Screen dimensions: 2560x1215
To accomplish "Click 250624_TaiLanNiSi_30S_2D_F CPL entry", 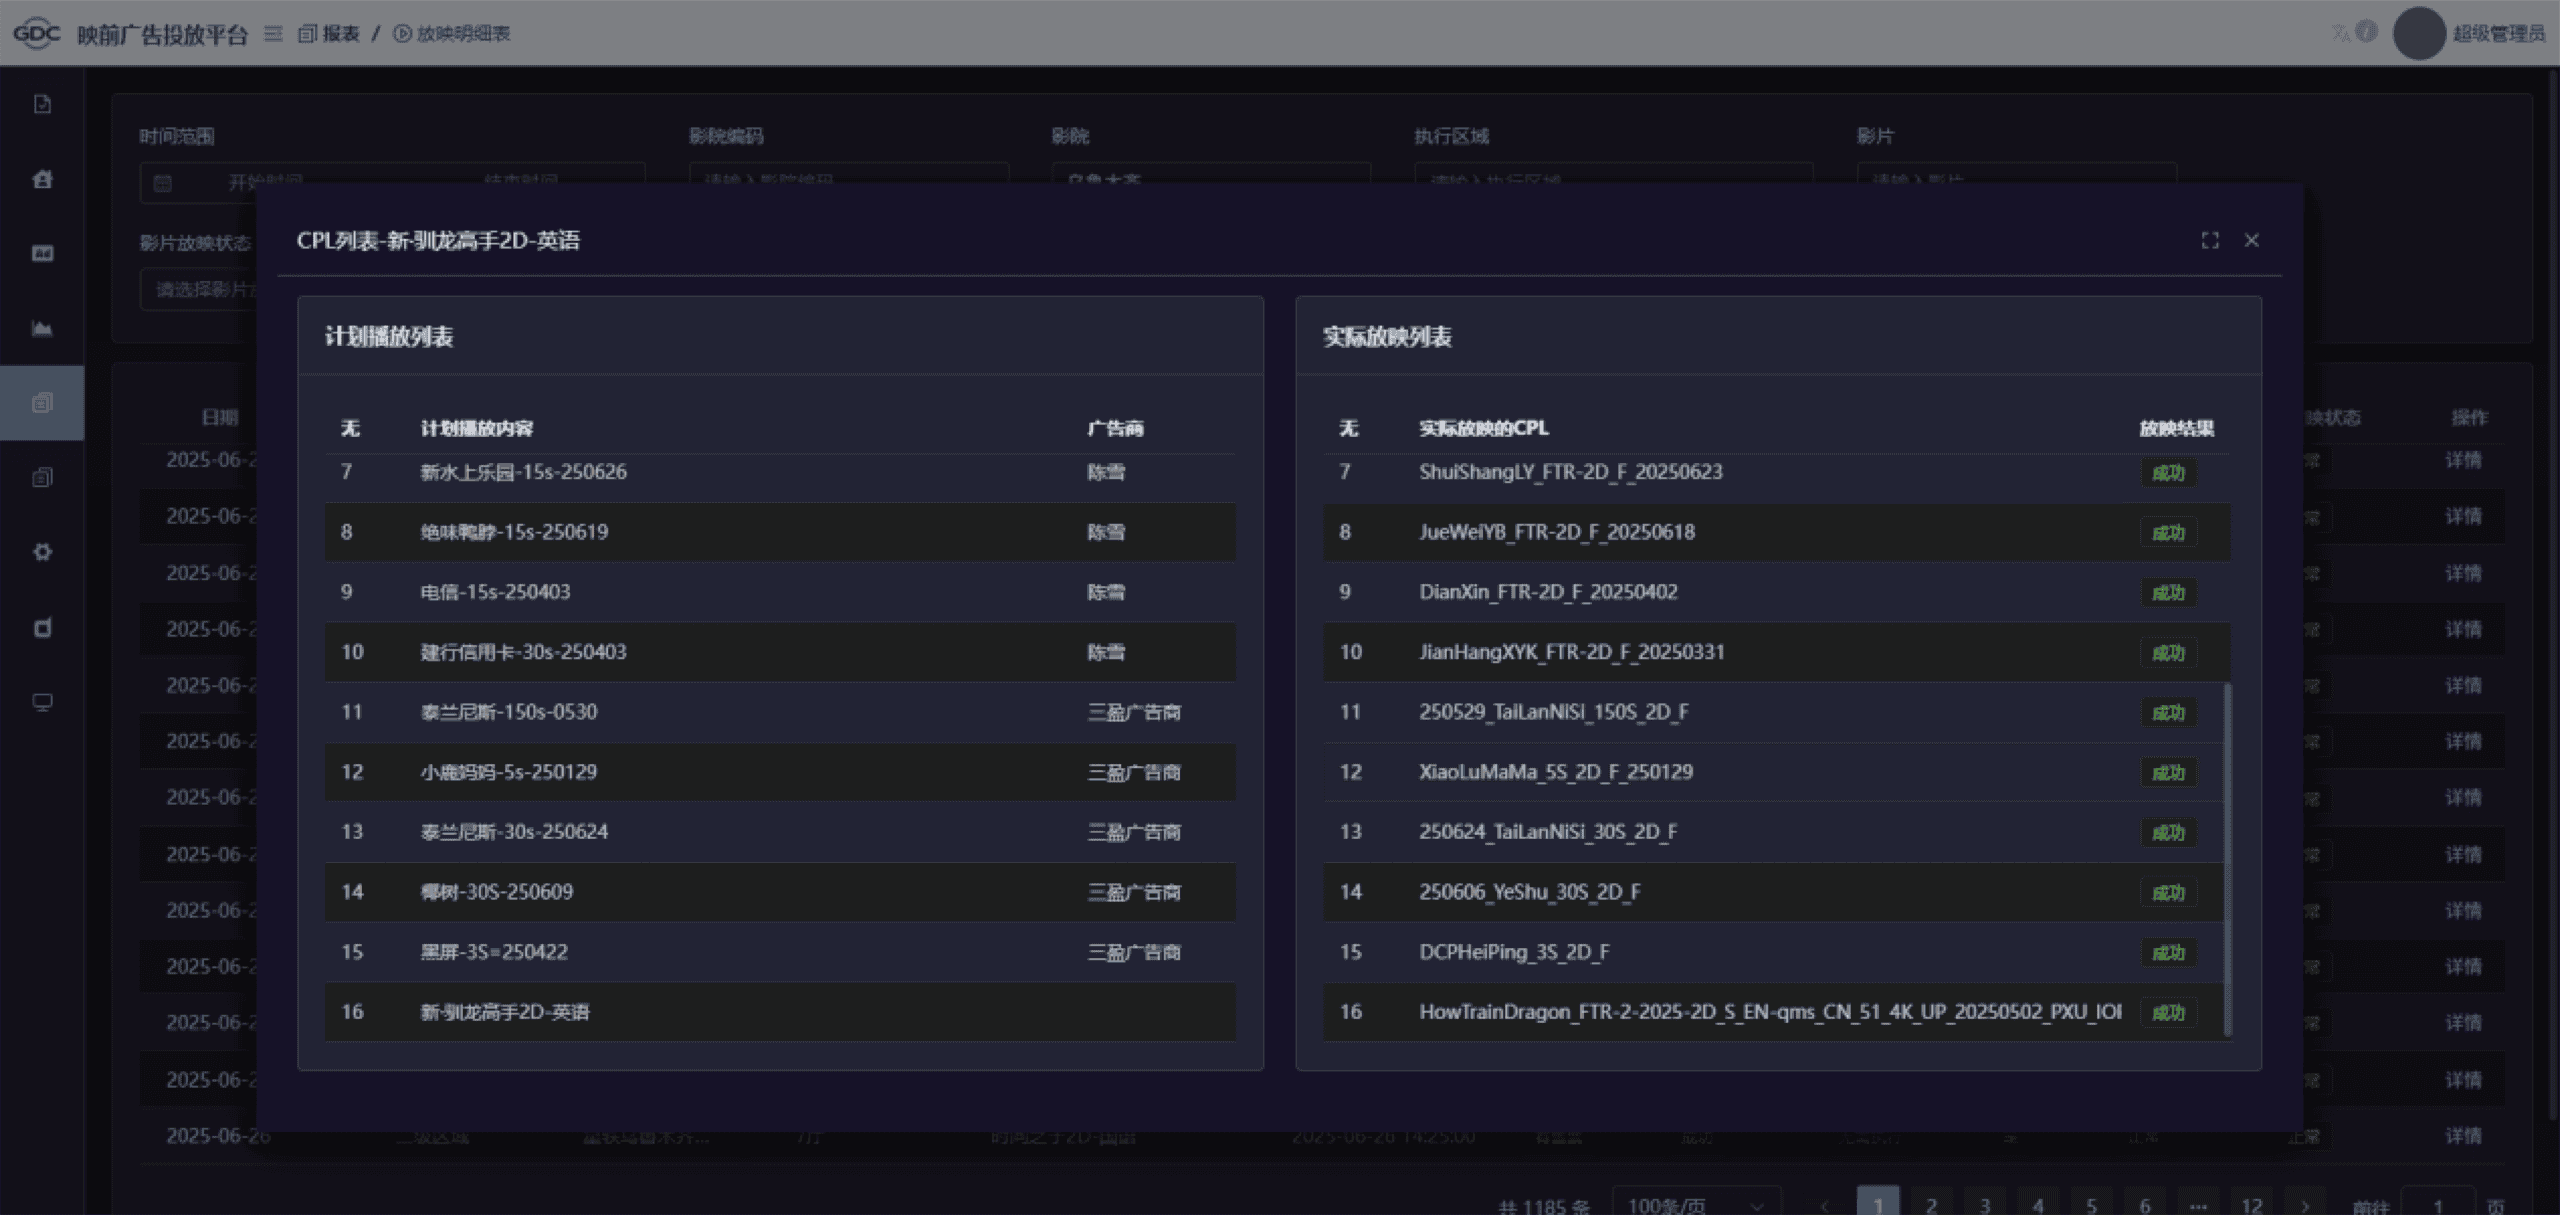I will [x=1548, y=832].
